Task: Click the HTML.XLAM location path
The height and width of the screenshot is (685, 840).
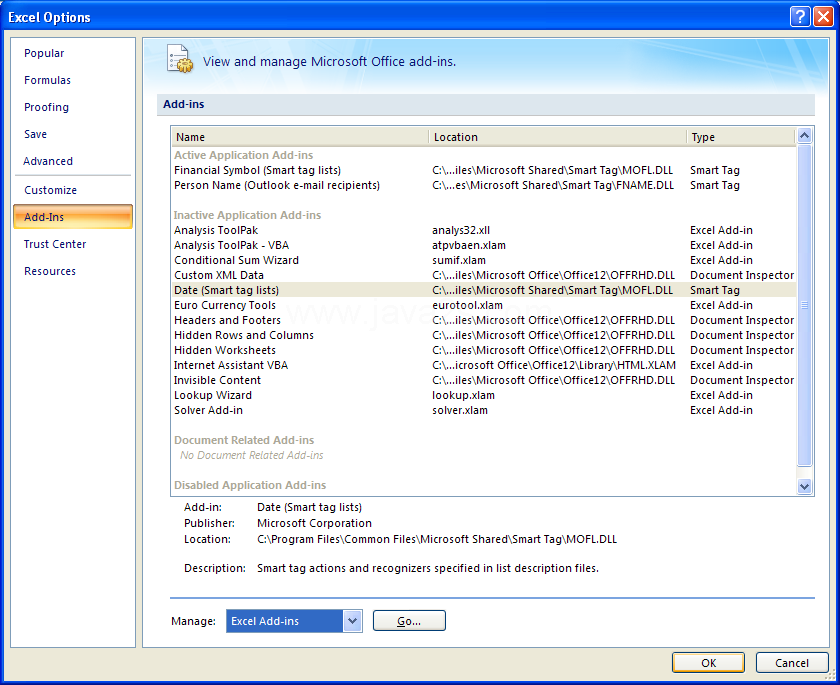Action: (554, 365)
